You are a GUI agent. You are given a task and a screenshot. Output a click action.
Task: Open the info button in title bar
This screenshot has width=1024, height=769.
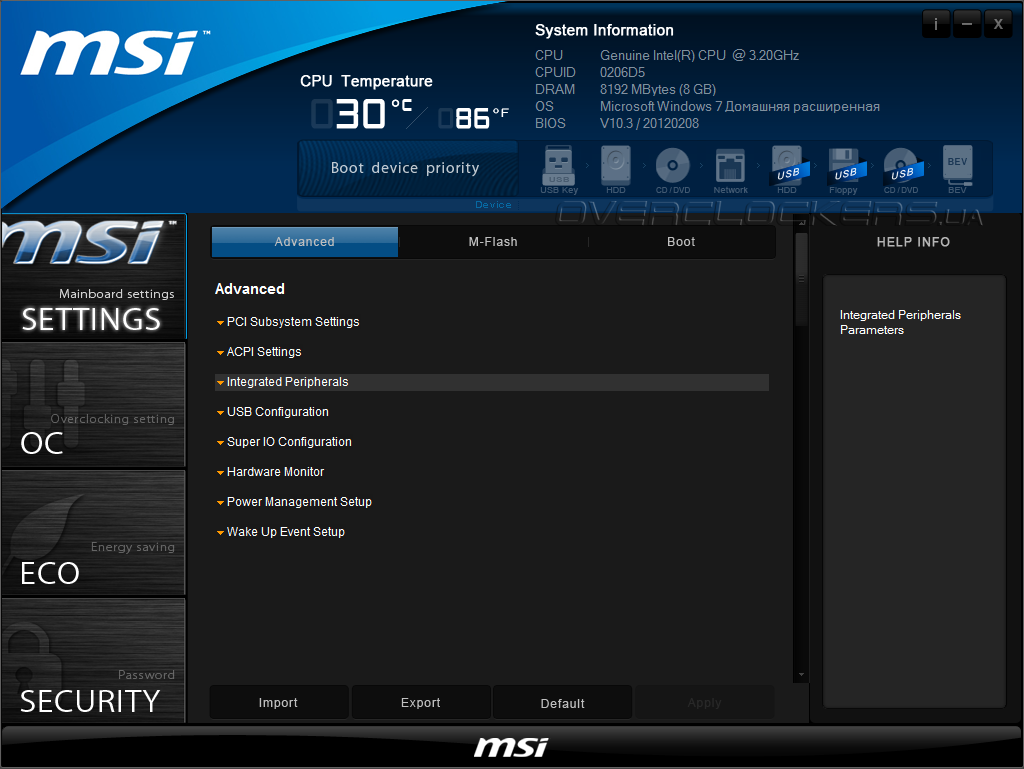click(x=936, y=24)
